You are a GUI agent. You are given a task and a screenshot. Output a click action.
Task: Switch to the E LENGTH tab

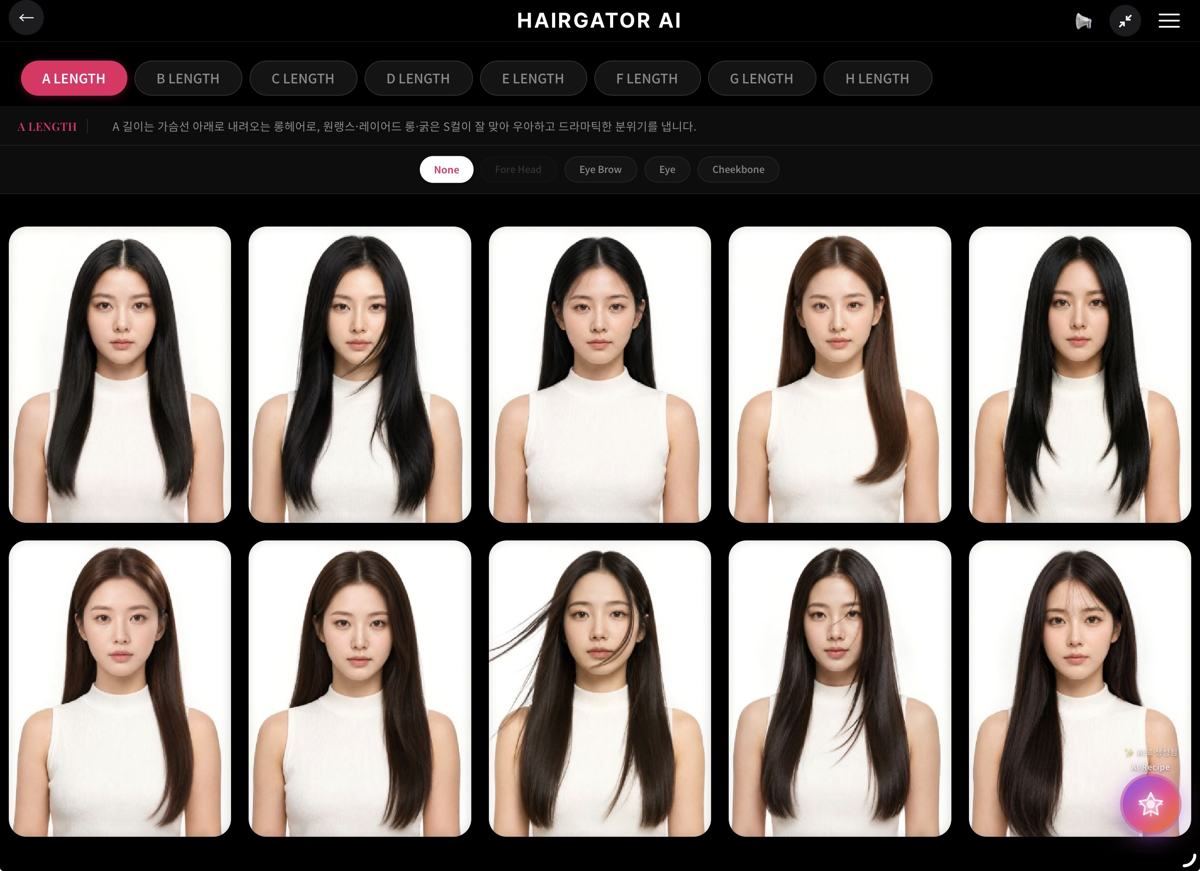(x=533, y=78)
